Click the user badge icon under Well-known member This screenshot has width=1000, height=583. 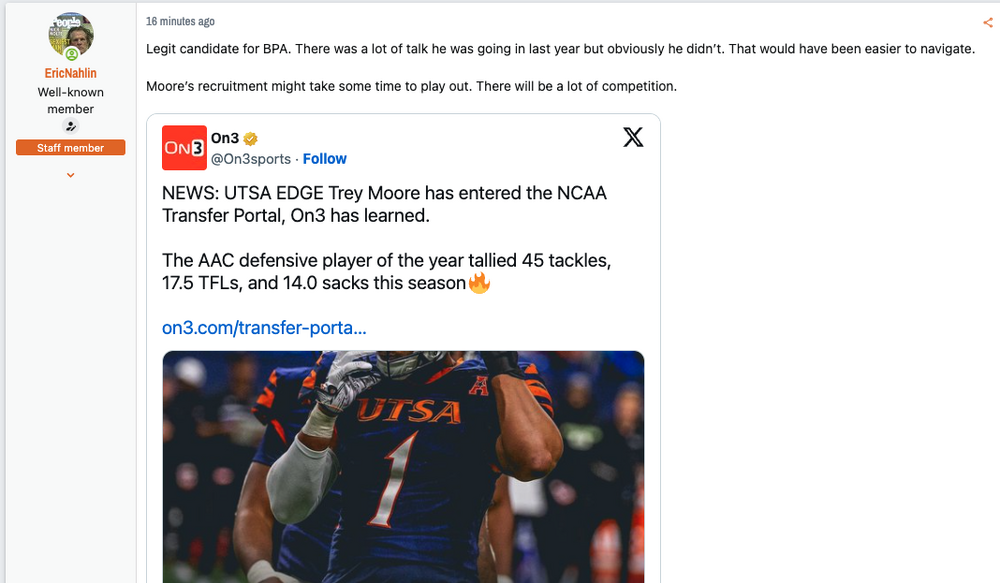point(70,127)
